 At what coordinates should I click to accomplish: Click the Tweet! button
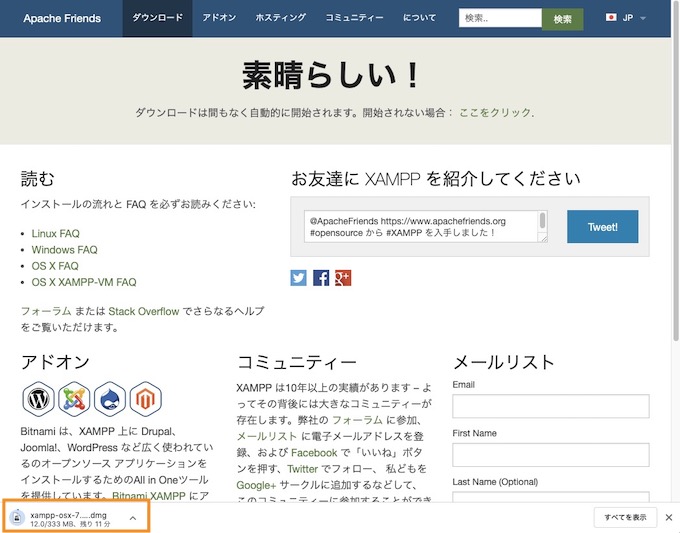coord(602,227)
